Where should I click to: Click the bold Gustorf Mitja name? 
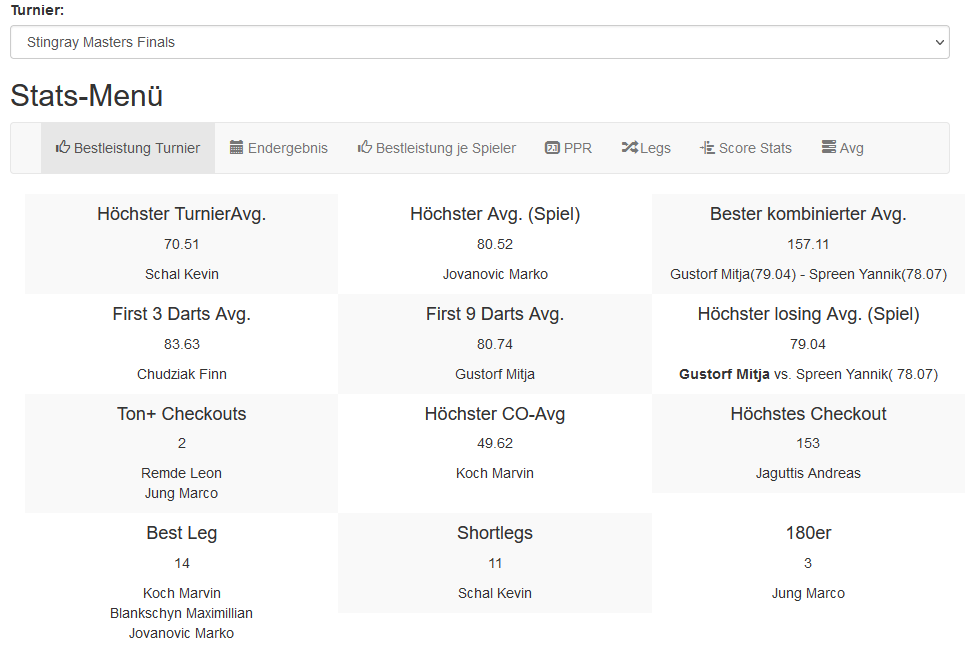point(724,374)
